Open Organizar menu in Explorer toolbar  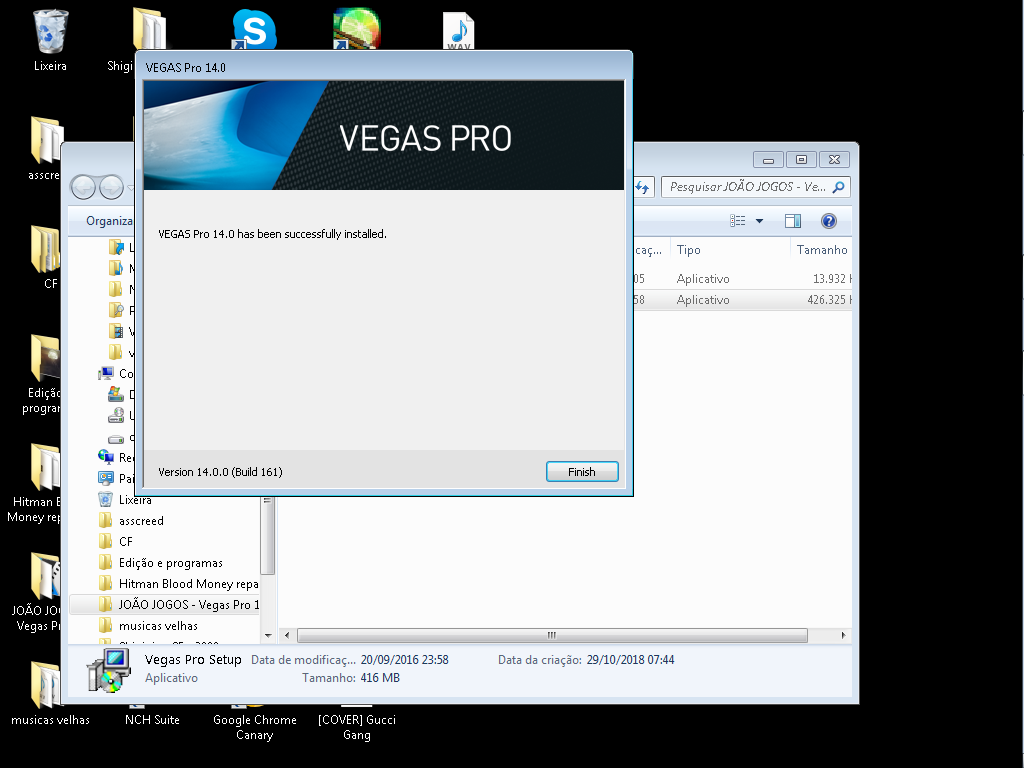109,221
